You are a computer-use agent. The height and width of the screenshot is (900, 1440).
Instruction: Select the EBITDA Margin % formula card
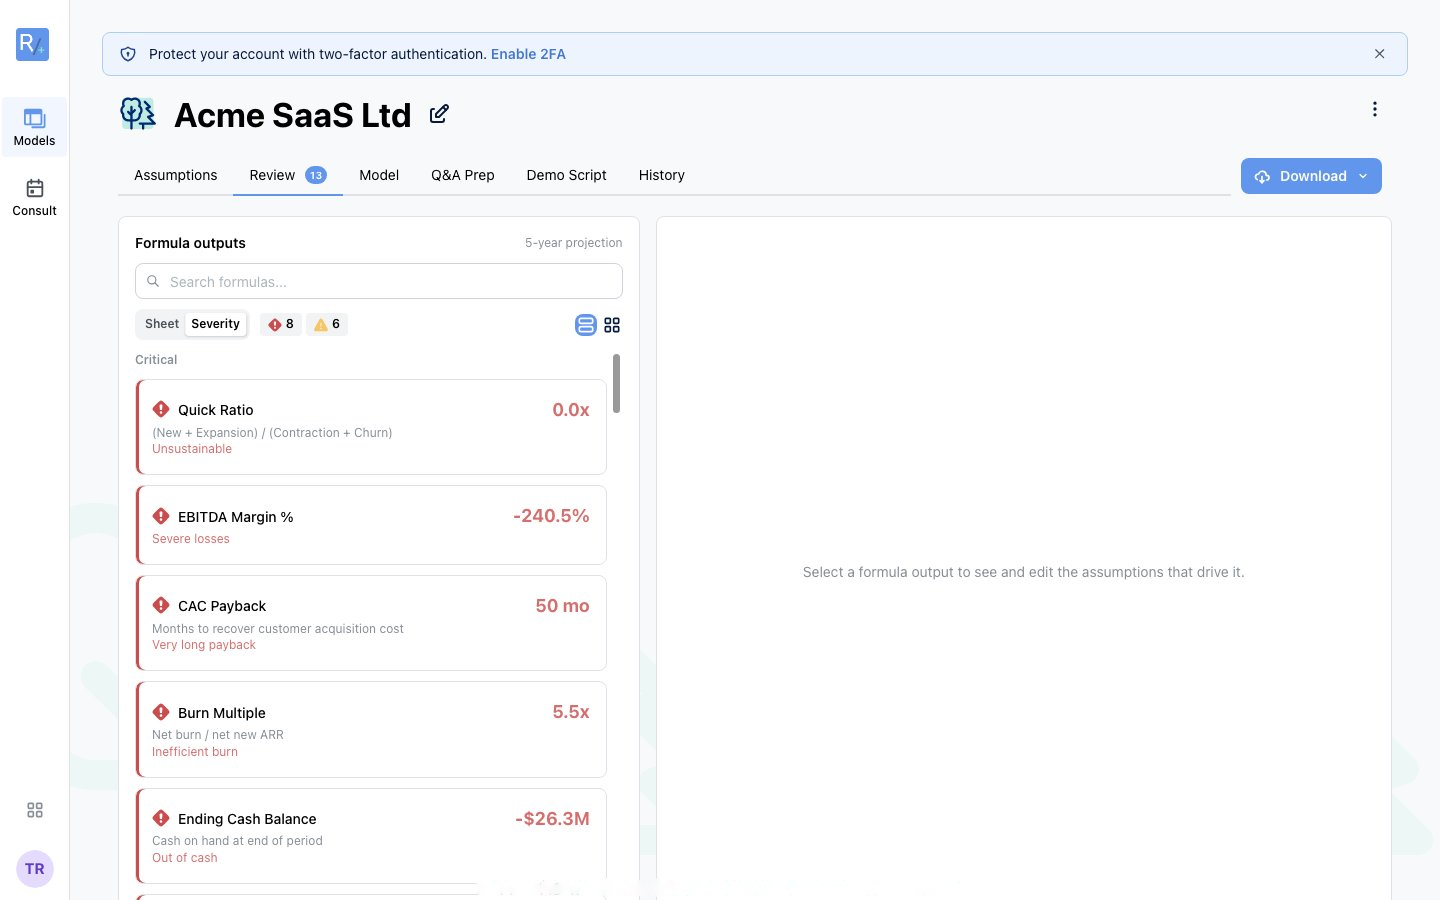[371, 525]
